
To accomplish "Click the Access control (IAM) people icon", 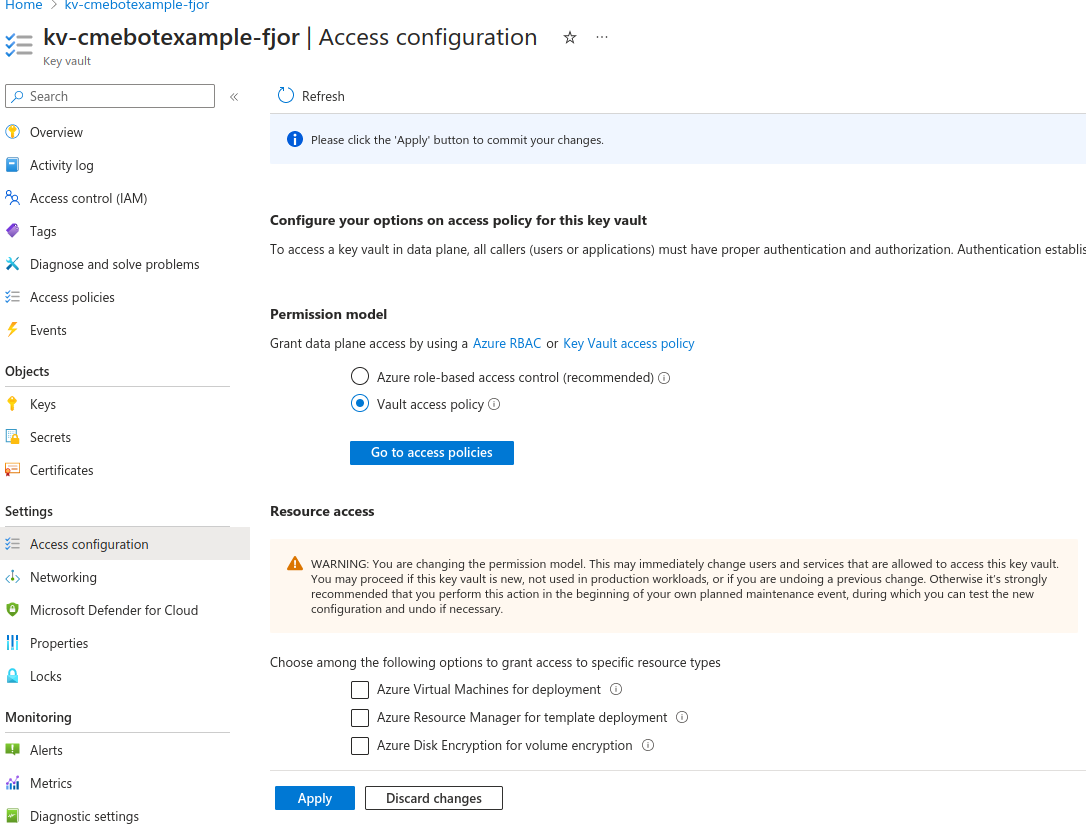I will 12,198.
